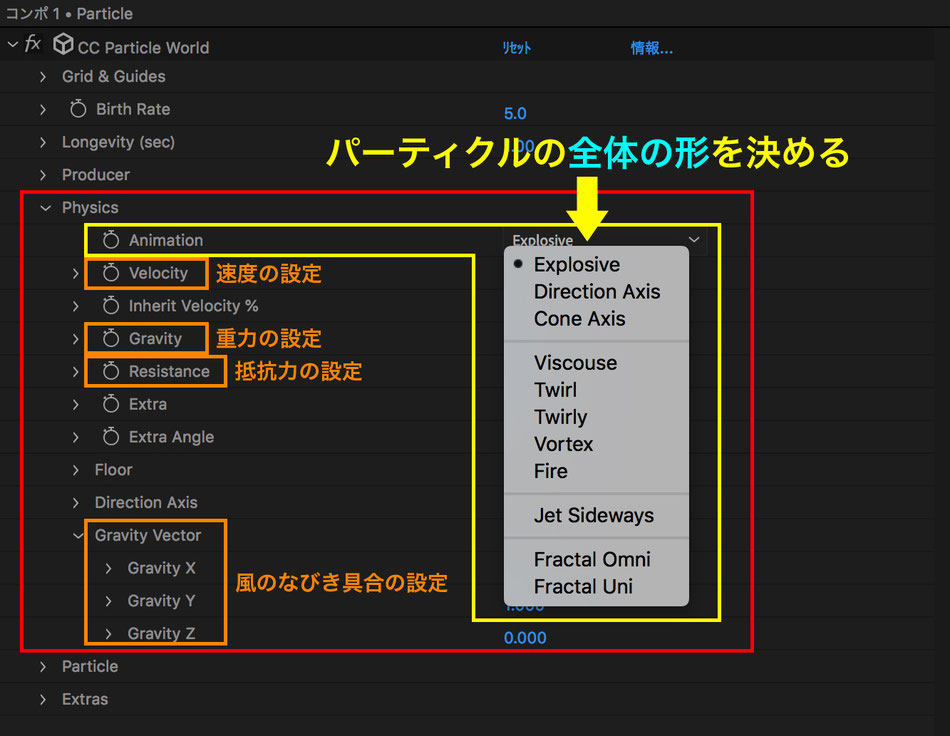Expand the Longevity (sec) property
Screen dimensions: 950x736
tap(42, 142)
